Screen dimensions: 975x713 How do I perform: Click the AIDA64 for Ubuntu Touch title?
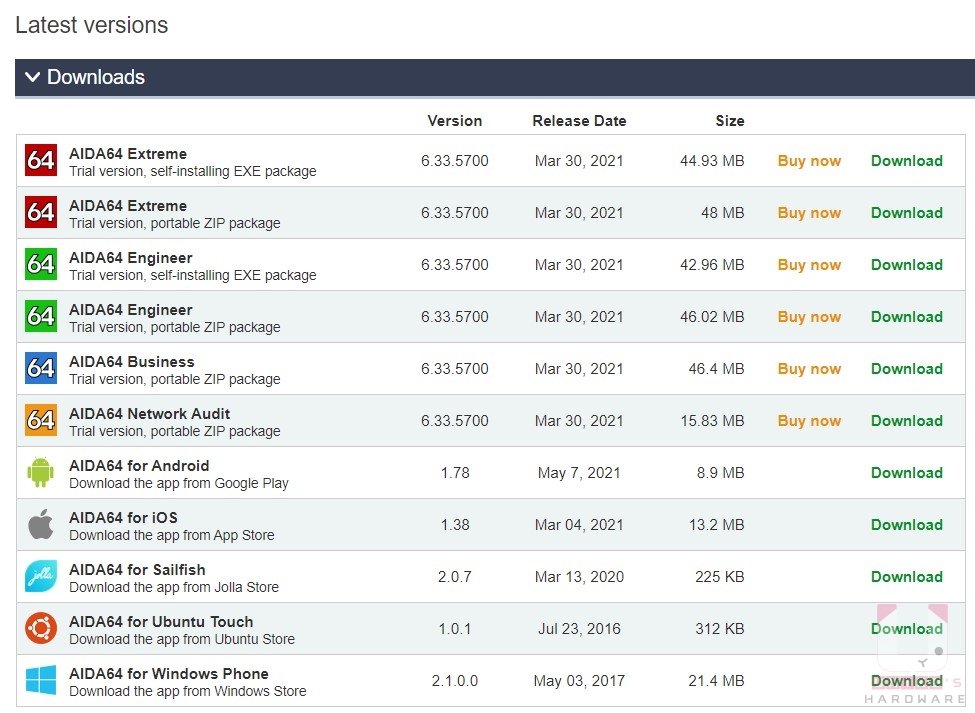point(161,622)
